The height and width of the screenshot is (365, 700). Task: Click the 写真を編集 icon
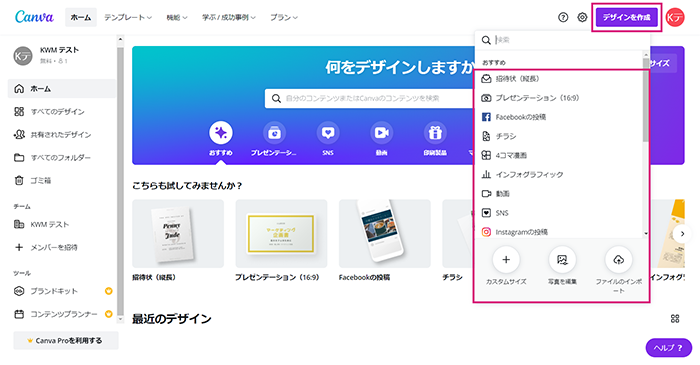[562, 259]
